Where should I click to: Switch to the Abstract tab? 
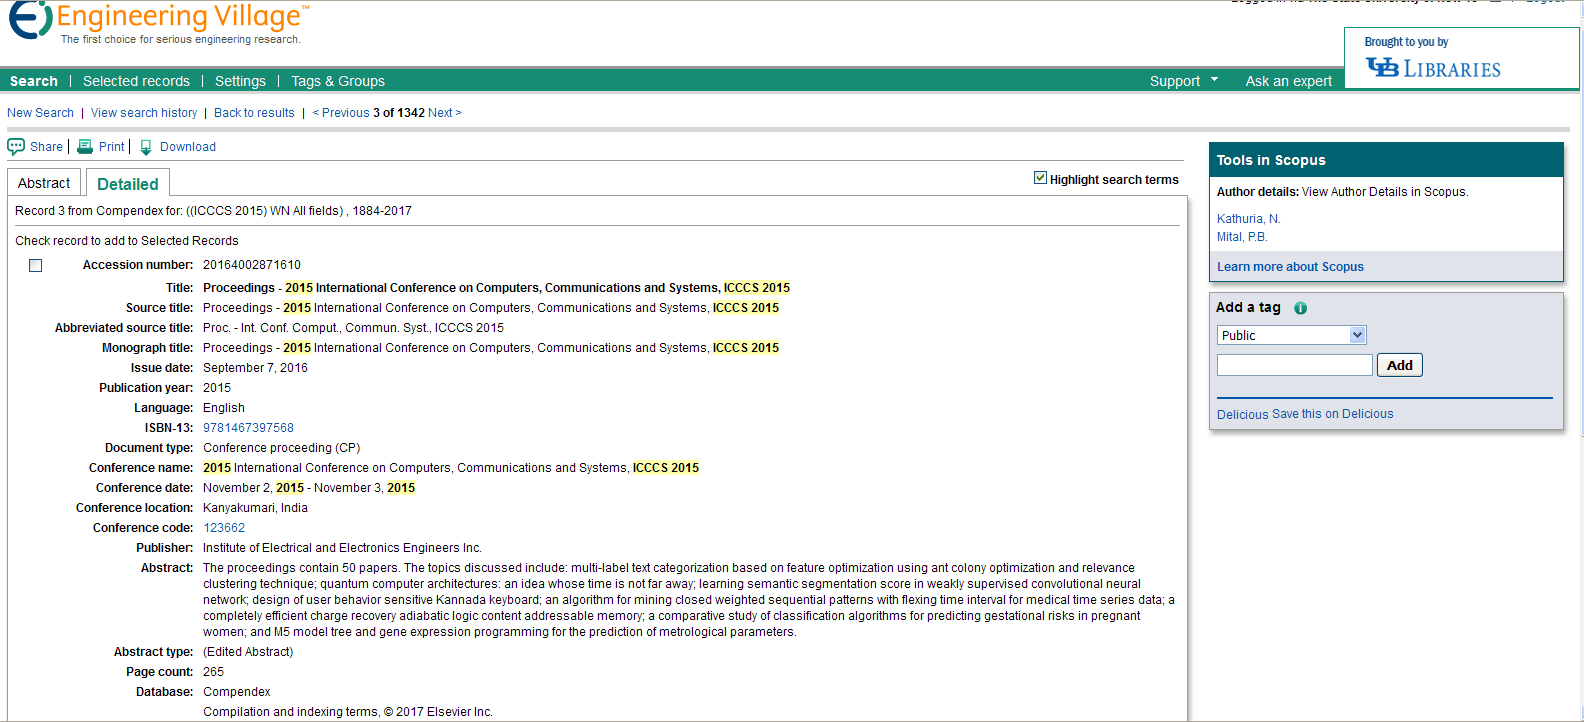pyautogui.click(x=44, y=183)
